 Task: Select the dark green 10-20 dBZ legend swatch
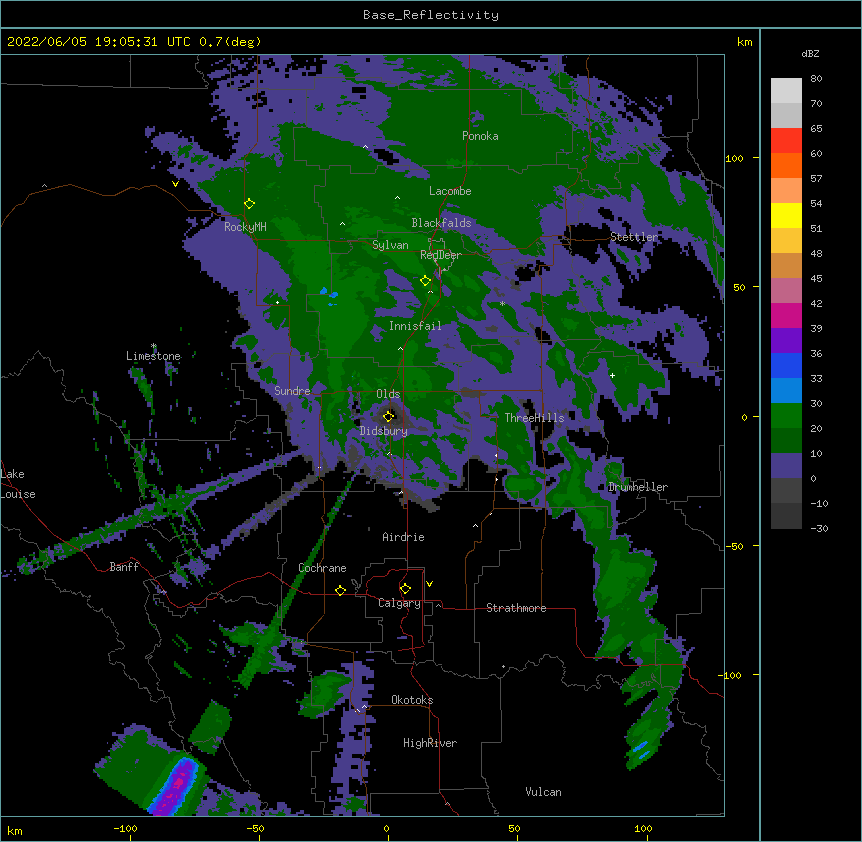pyautogui.click(x=786, y=440)
